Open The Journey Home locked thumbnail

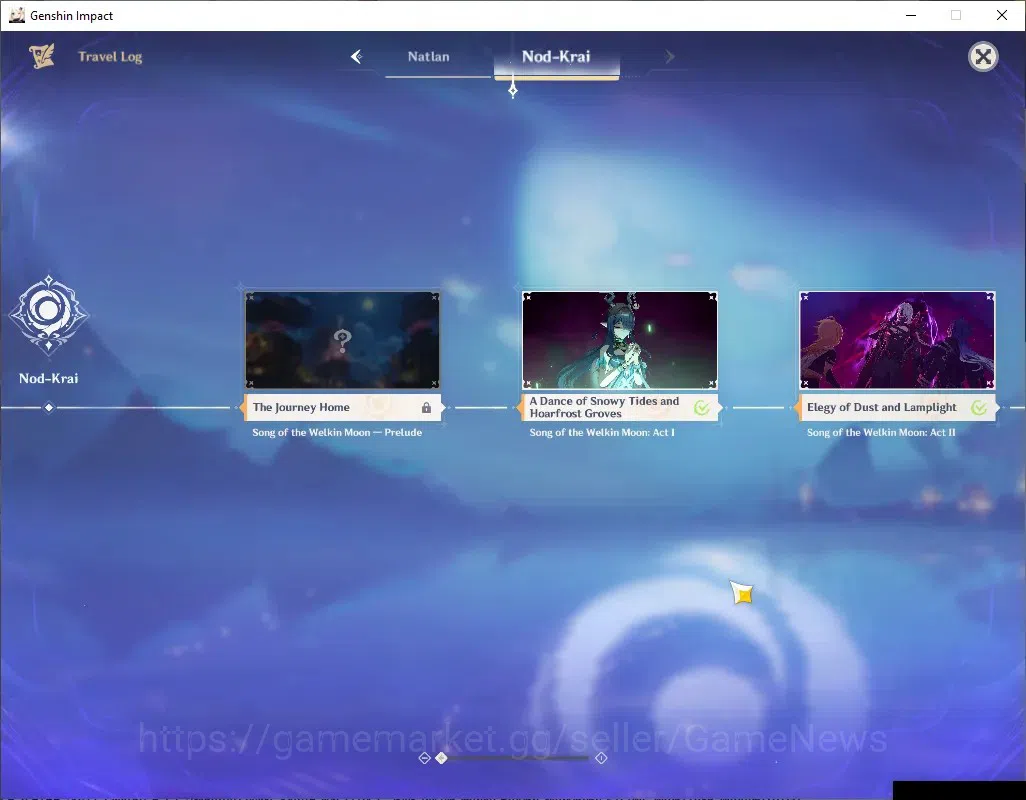342,340
